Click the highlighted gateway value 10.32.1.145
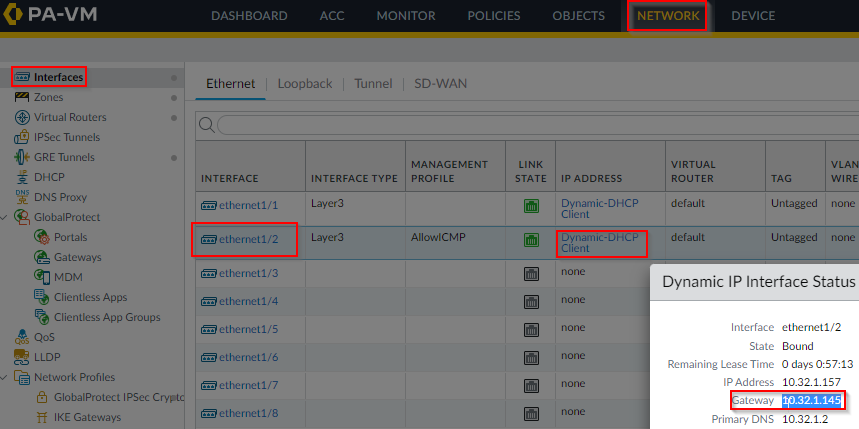Viewport: 859px width, 429px height. click(811, 401)
